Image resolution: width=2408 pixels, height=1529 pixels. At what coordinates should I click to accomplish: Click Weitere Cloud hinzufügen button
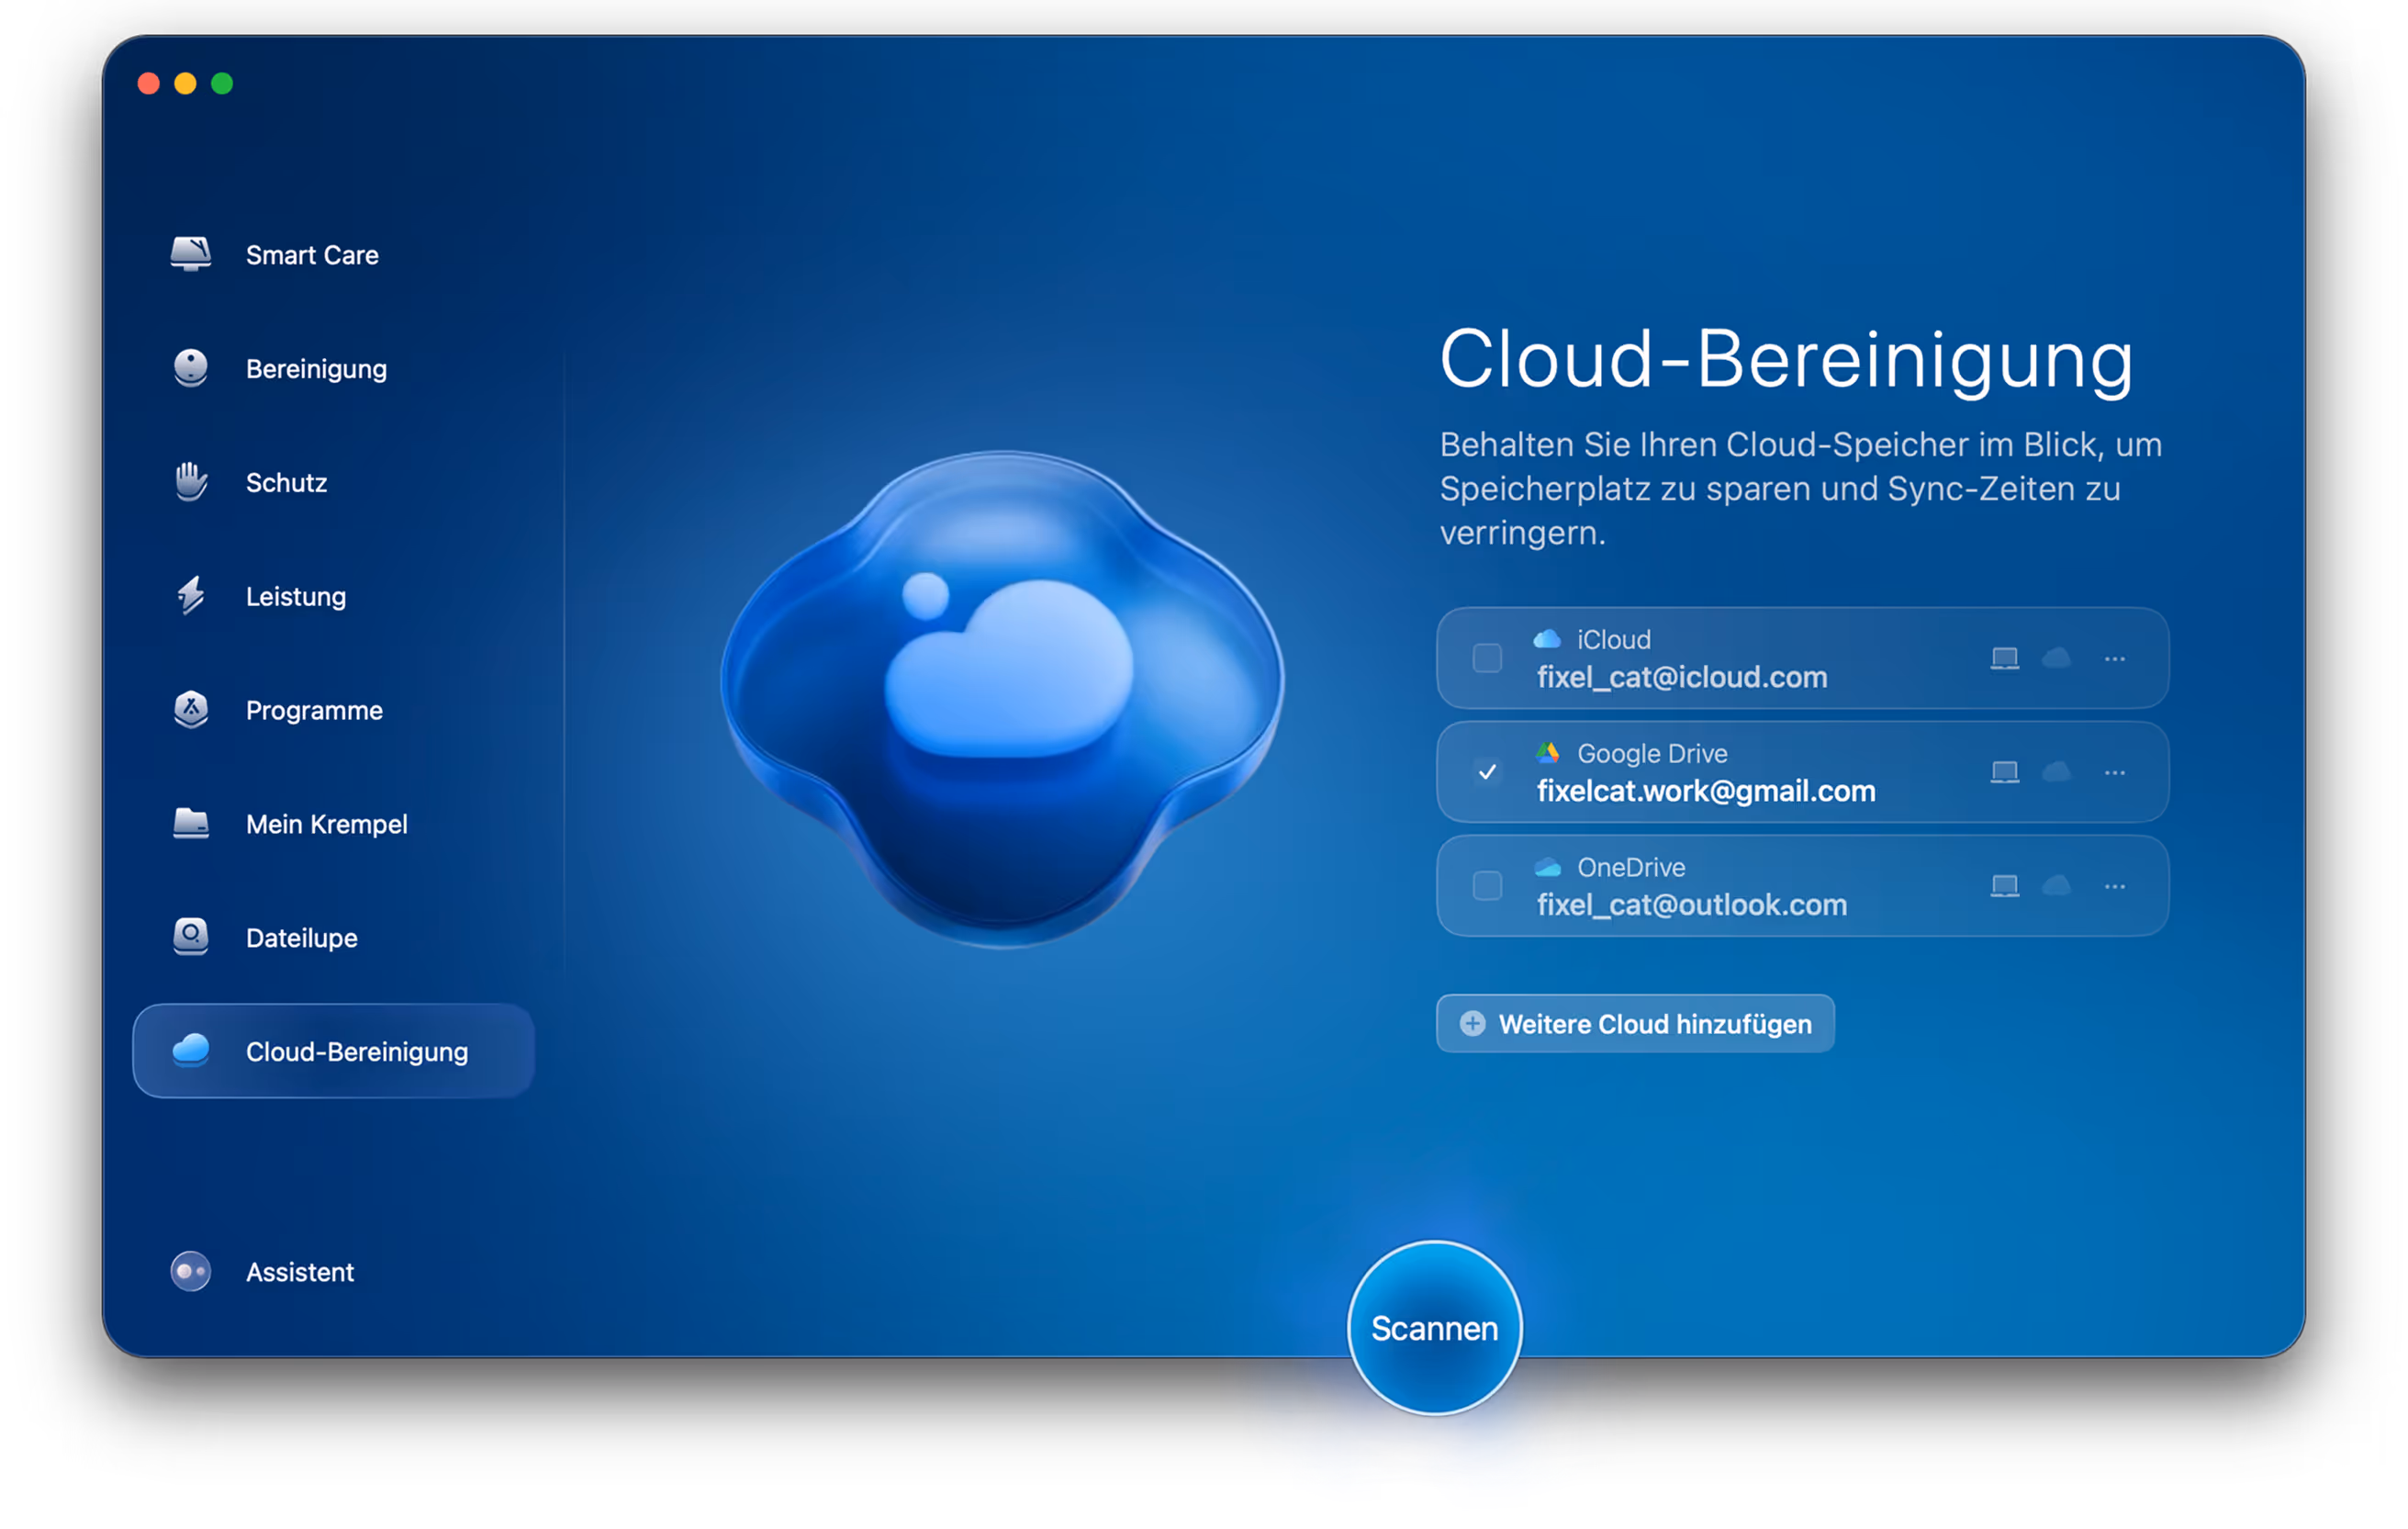[x=1636, y=1024]
